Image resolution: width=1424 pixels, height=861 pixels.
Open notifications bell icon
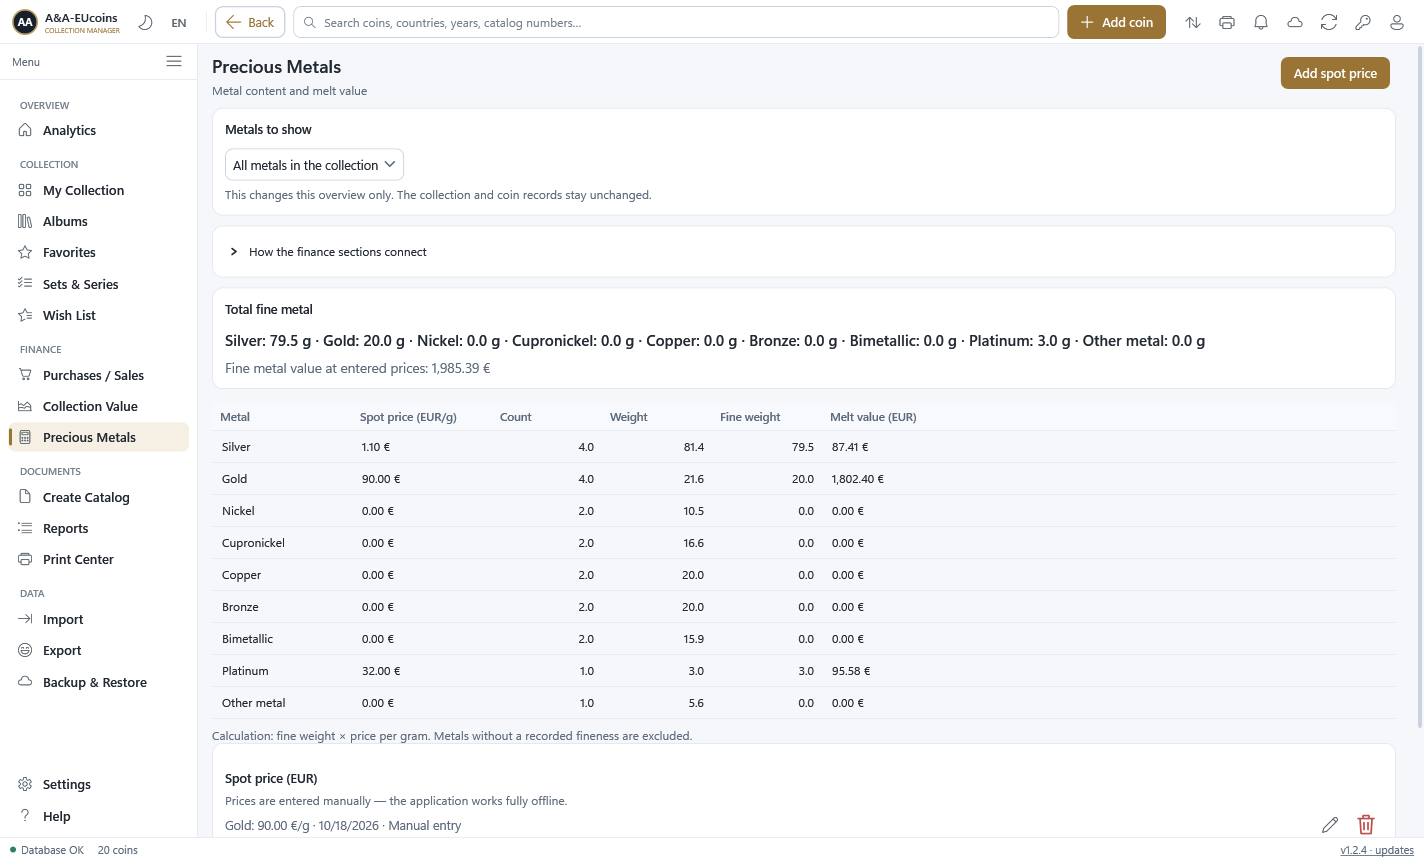coord(1261,22)
